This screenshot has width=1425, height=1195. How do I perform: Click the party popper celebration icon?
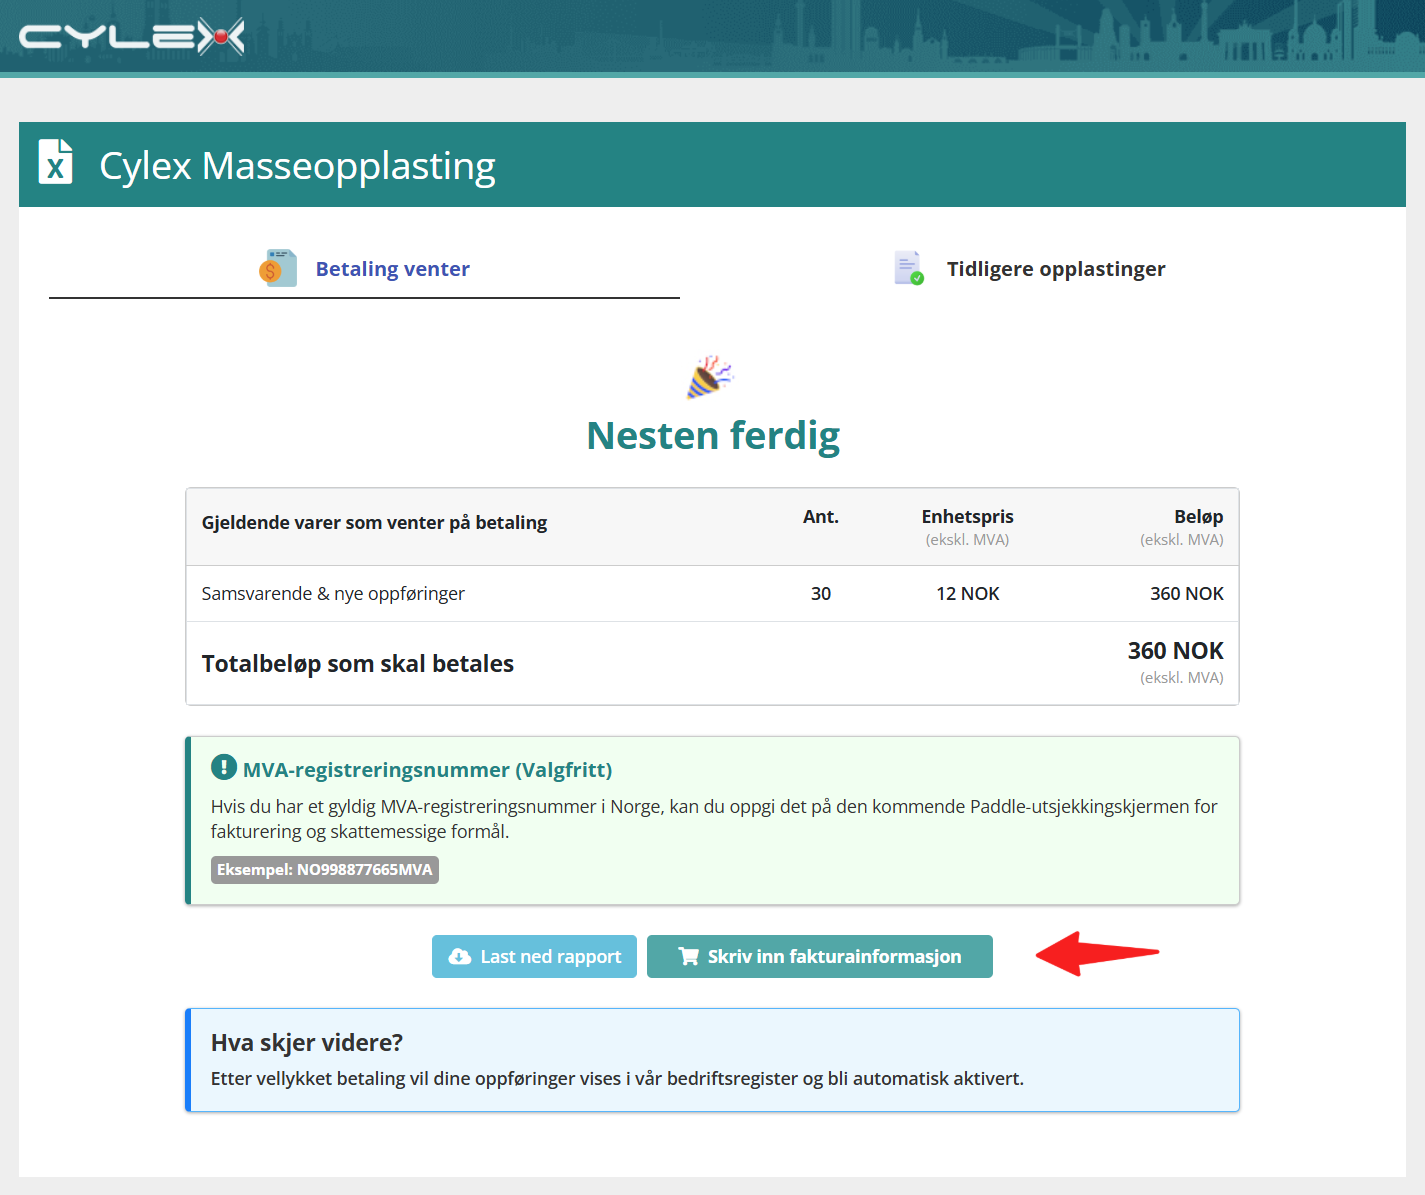pos(710,376)
